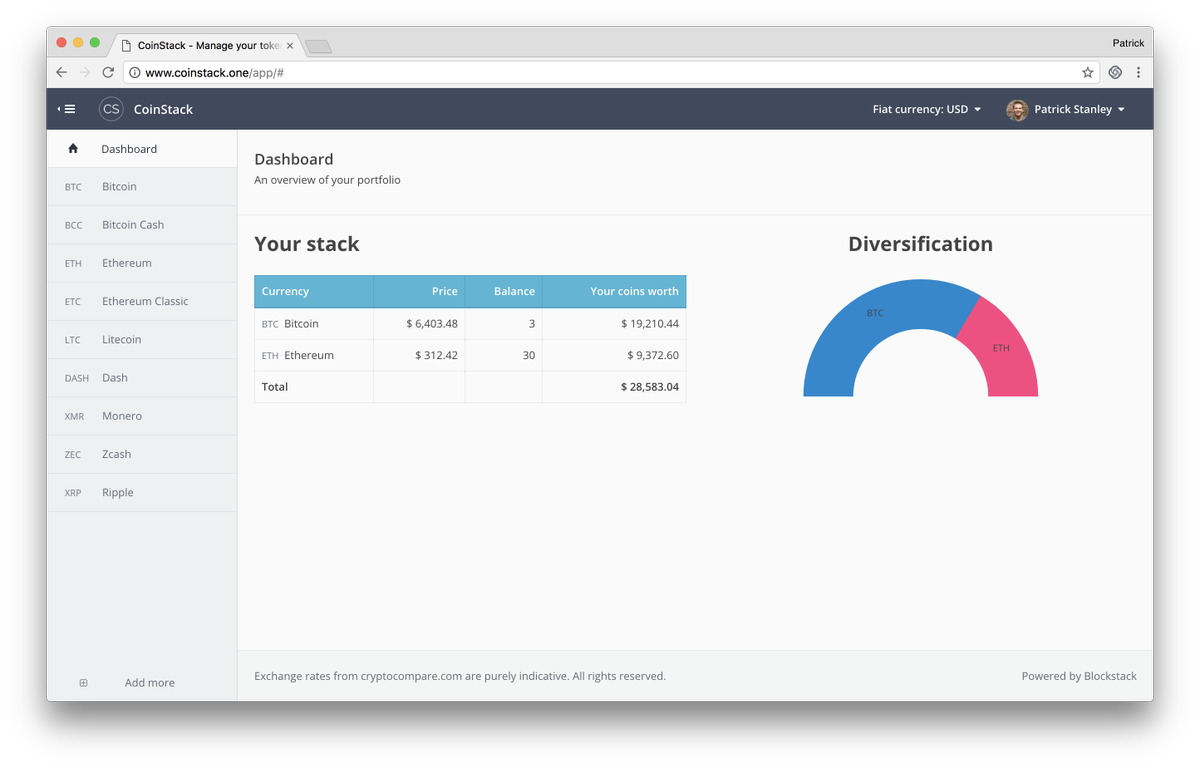Viewport: 1200px width, 768px height.
Task: Click the Blockstack link in footer
Action: (x=1110, y=676)
